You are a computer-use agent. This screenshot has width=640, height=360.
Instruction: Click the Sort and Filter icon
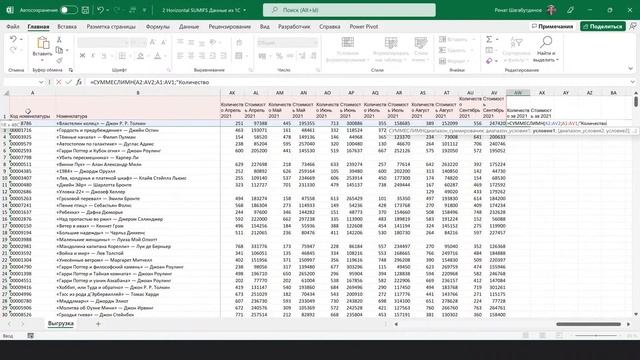tap(516, 42)
